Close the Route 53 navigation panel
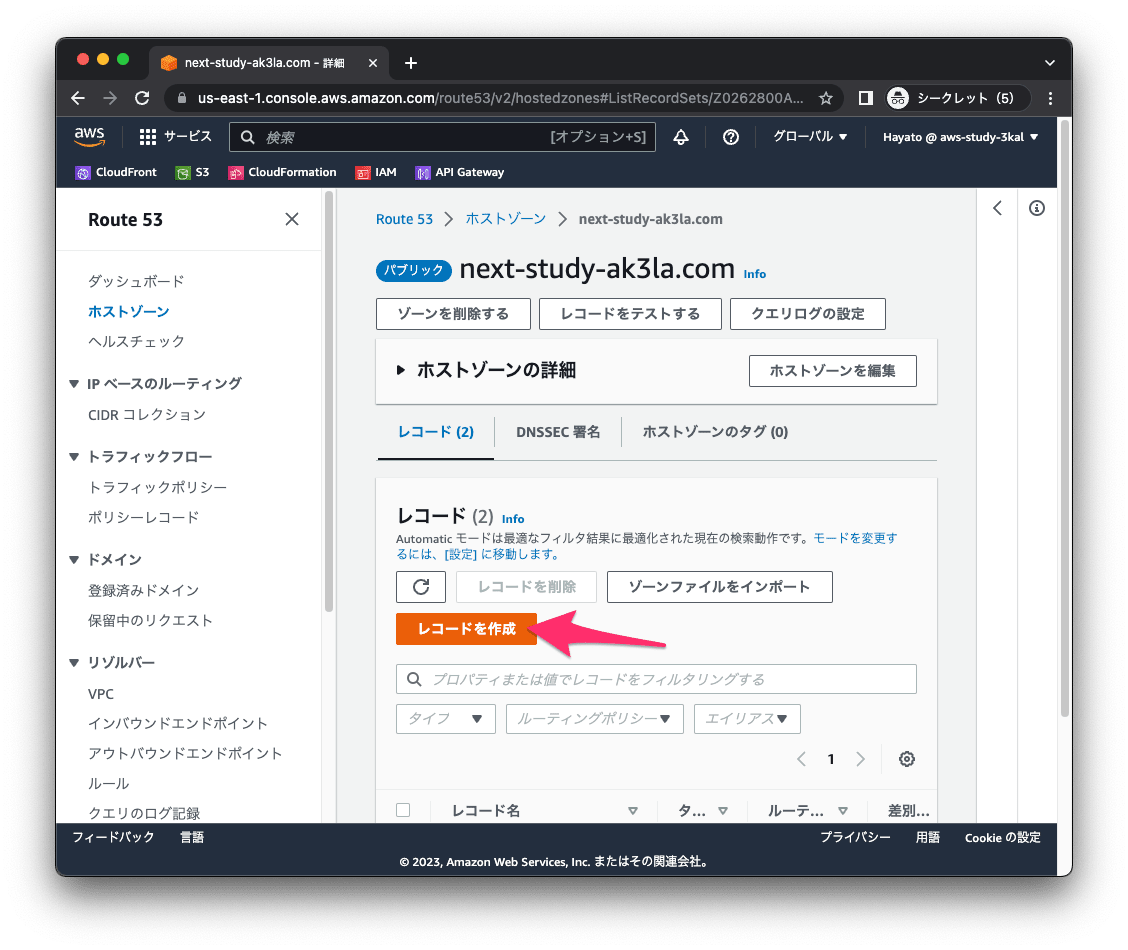The image size is (1128, 950). [291, 219]
